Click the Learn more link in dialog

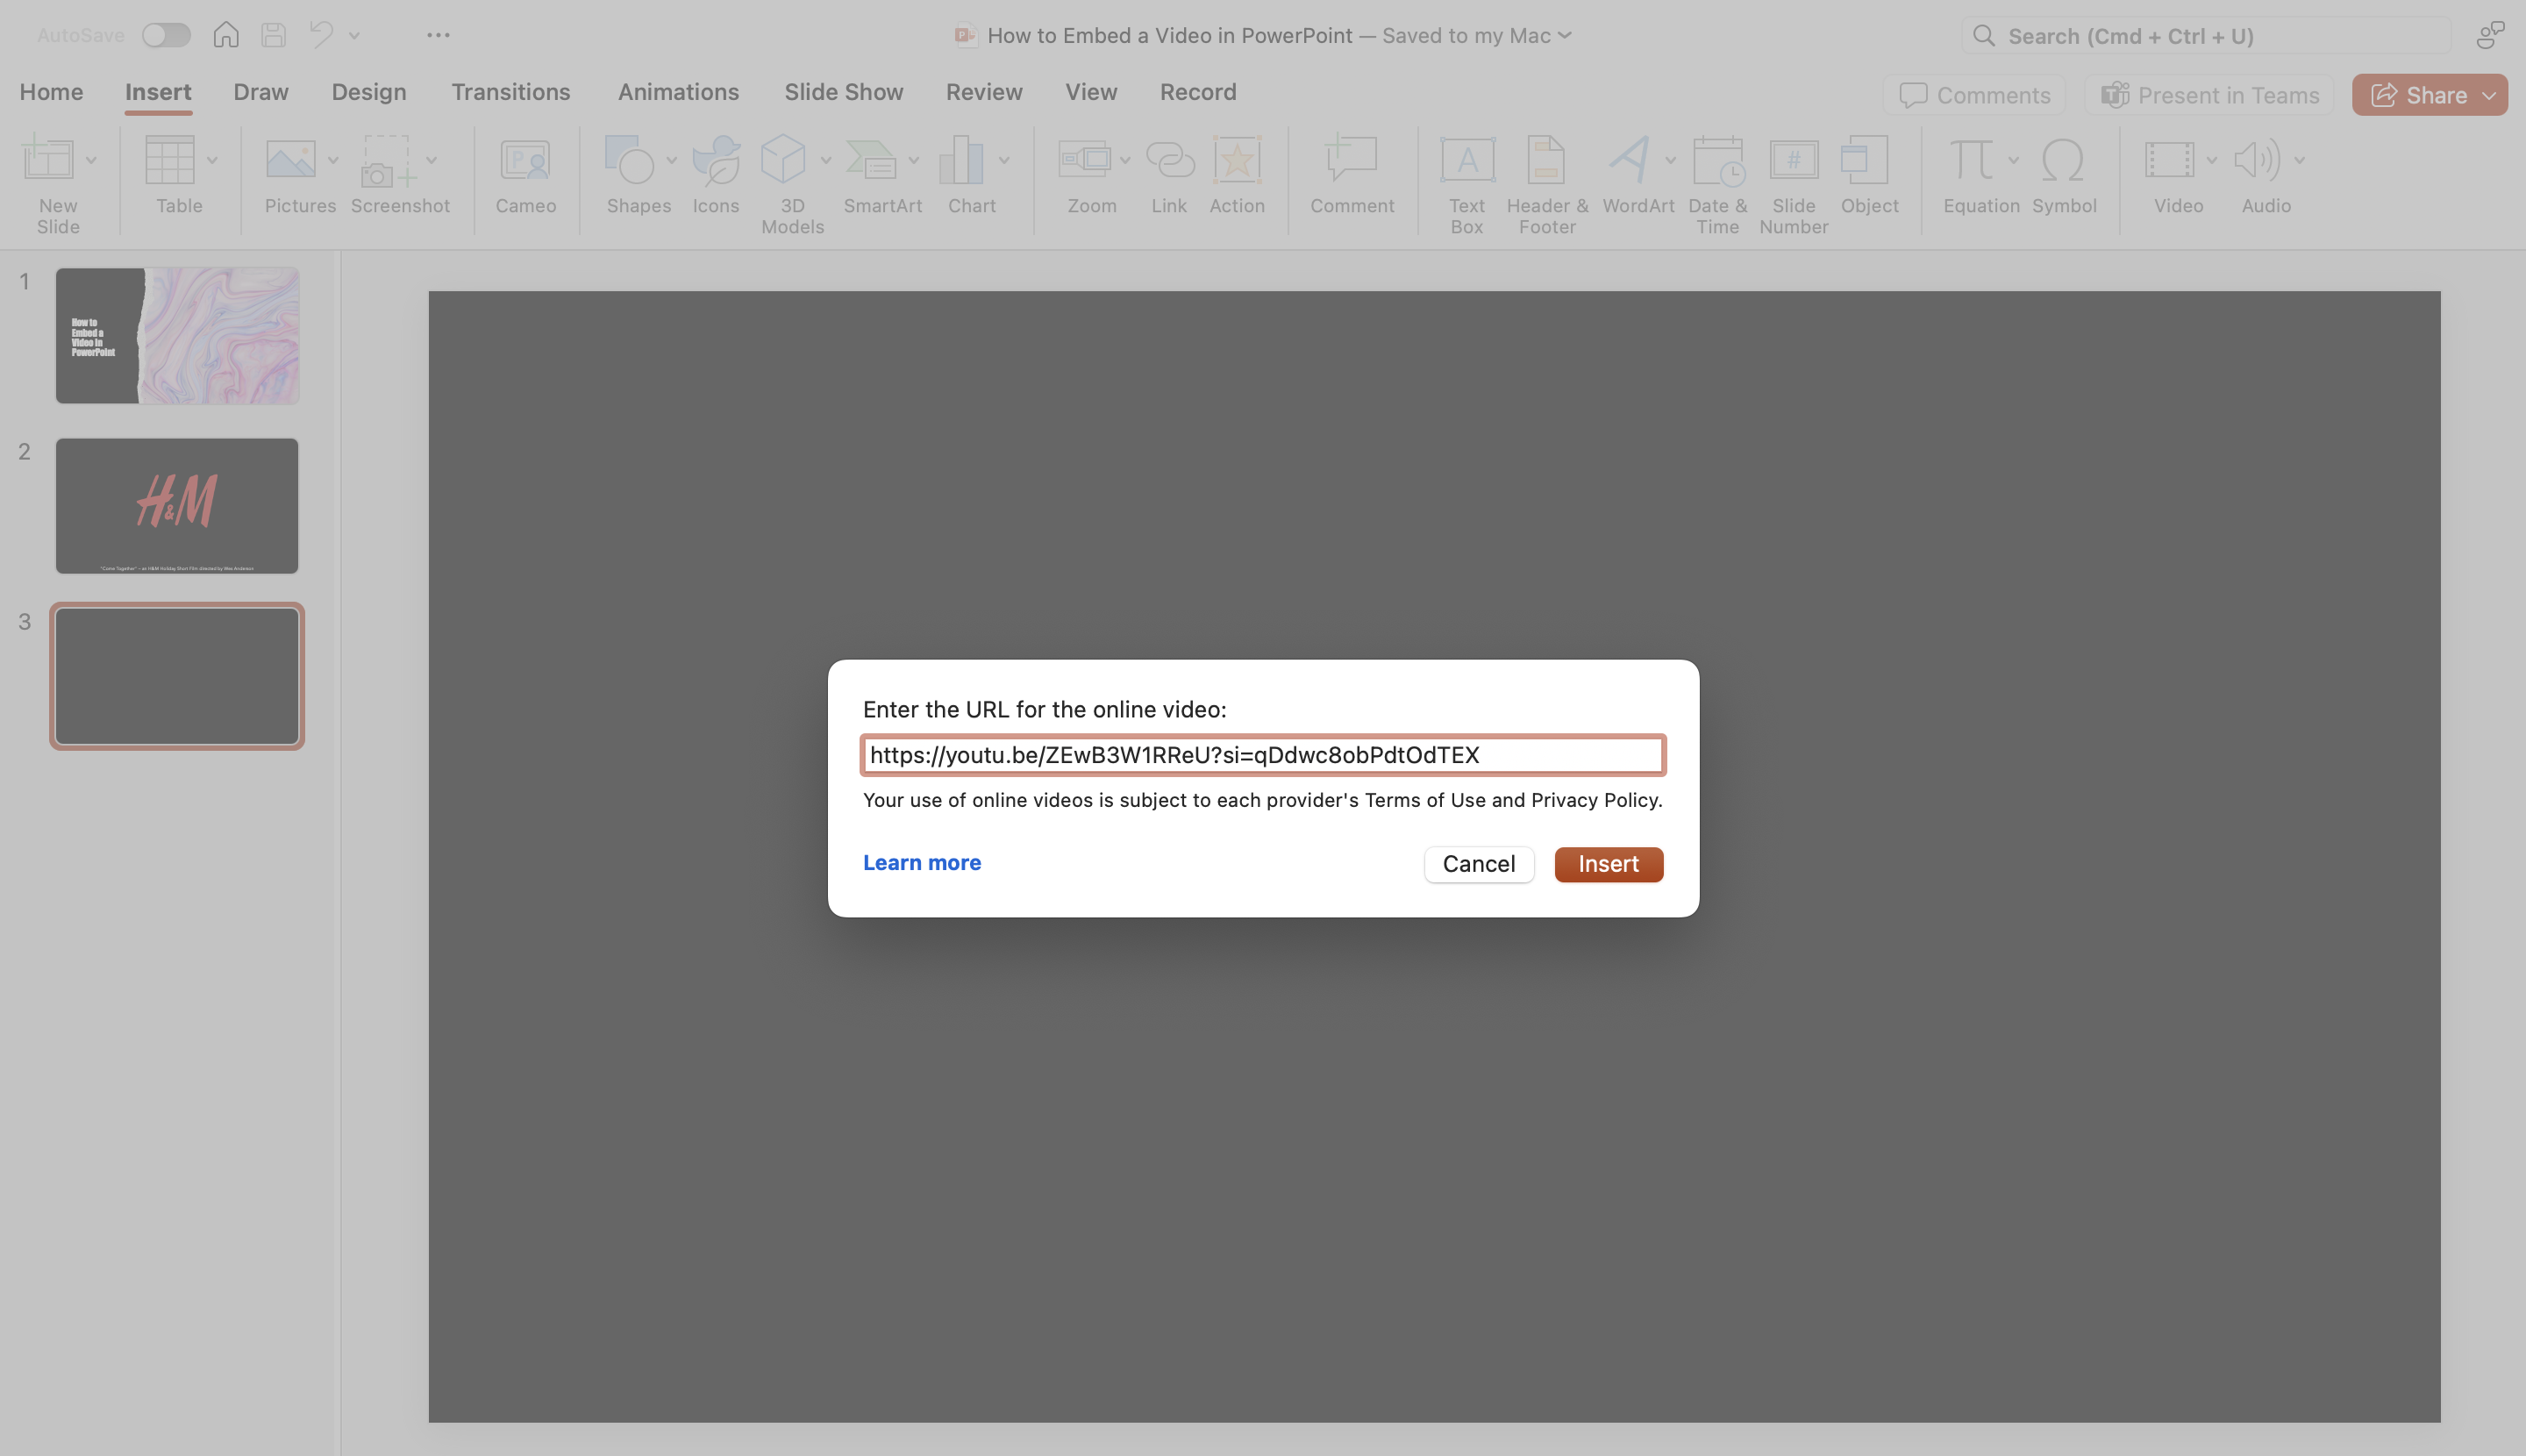pos(922,862)
